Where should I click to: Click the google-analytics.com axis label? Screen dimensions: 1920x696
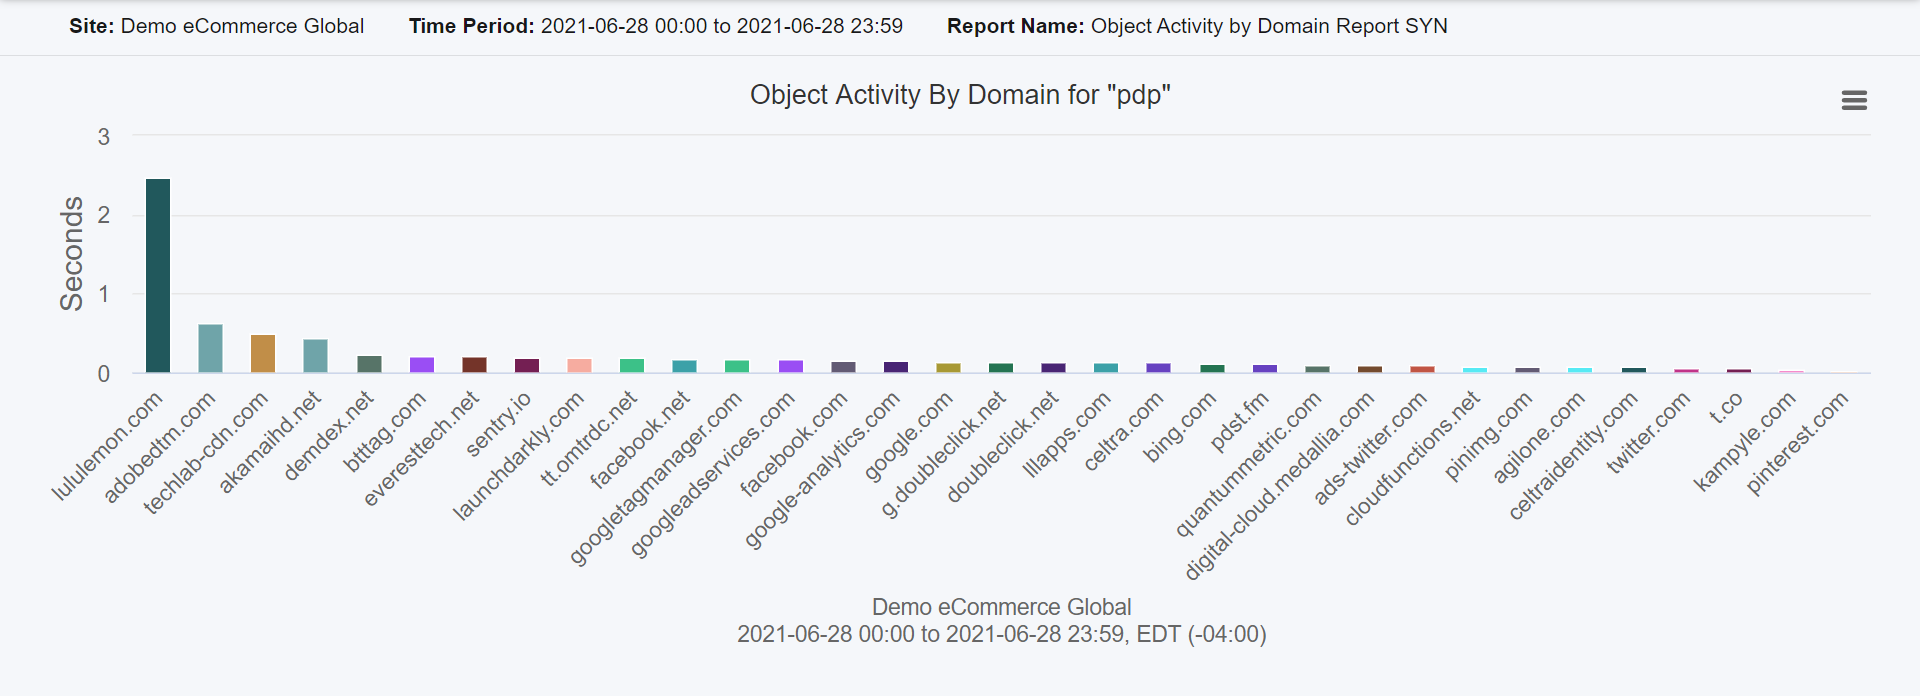(822, 470)
